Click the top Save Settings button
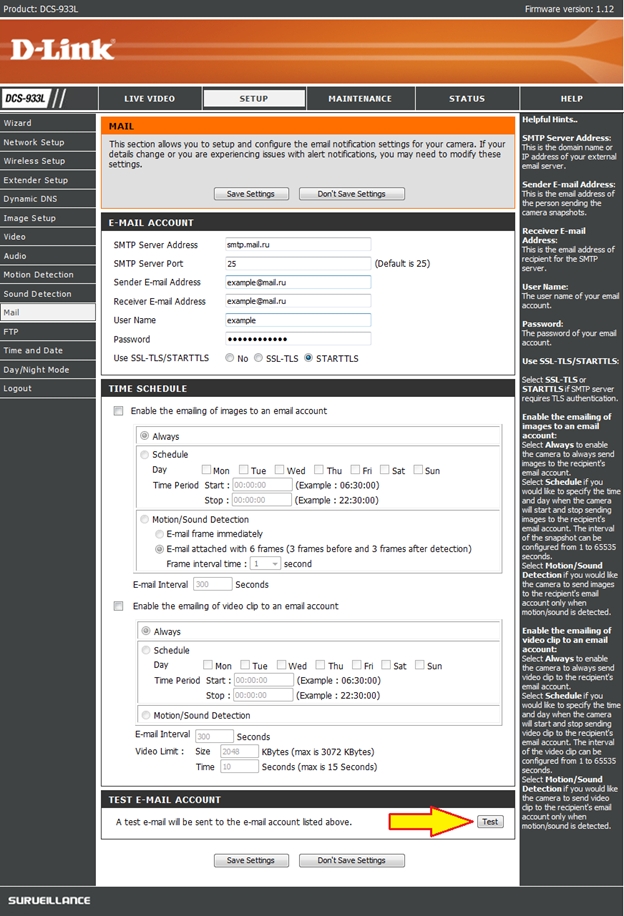624x916 pixels. 251,194
